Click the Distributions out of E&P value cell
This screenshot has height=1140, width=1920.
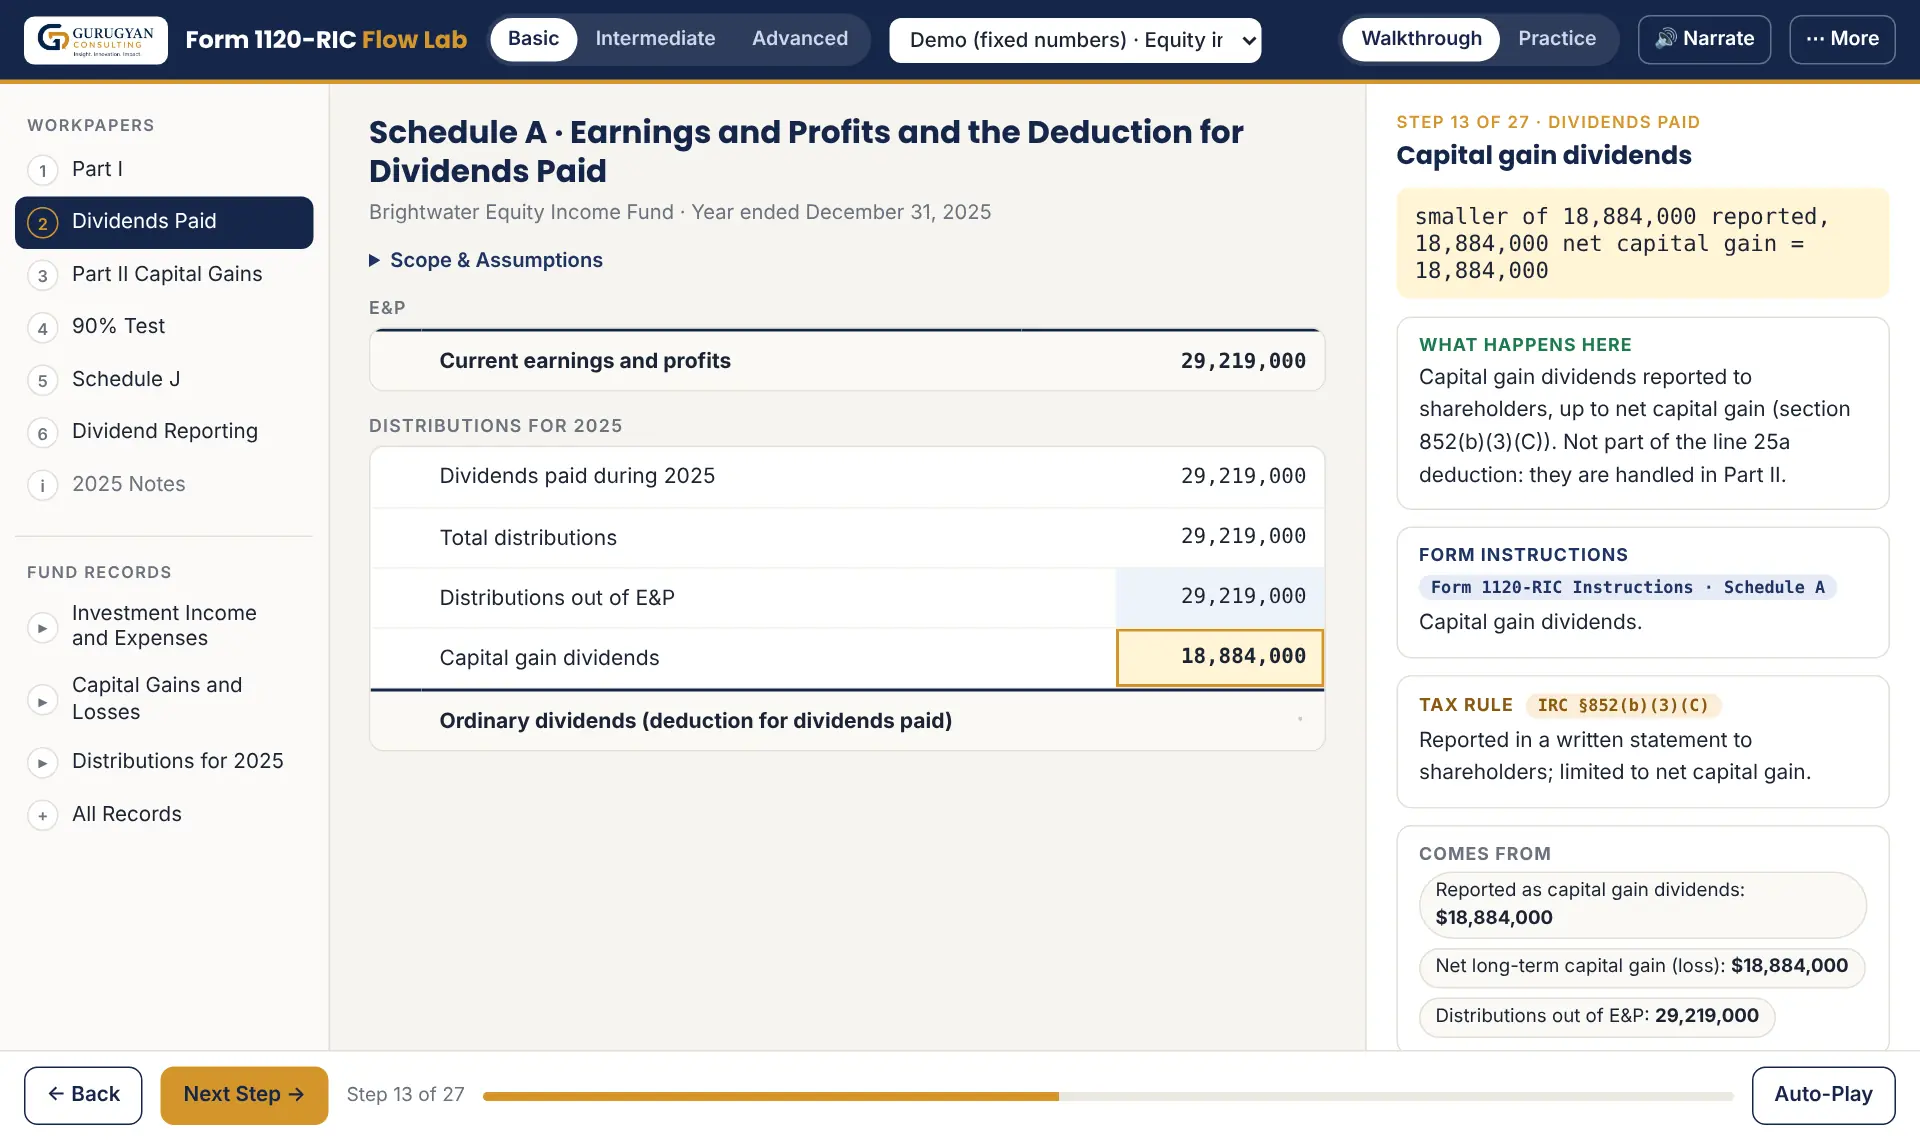[x=1220, y=597]
